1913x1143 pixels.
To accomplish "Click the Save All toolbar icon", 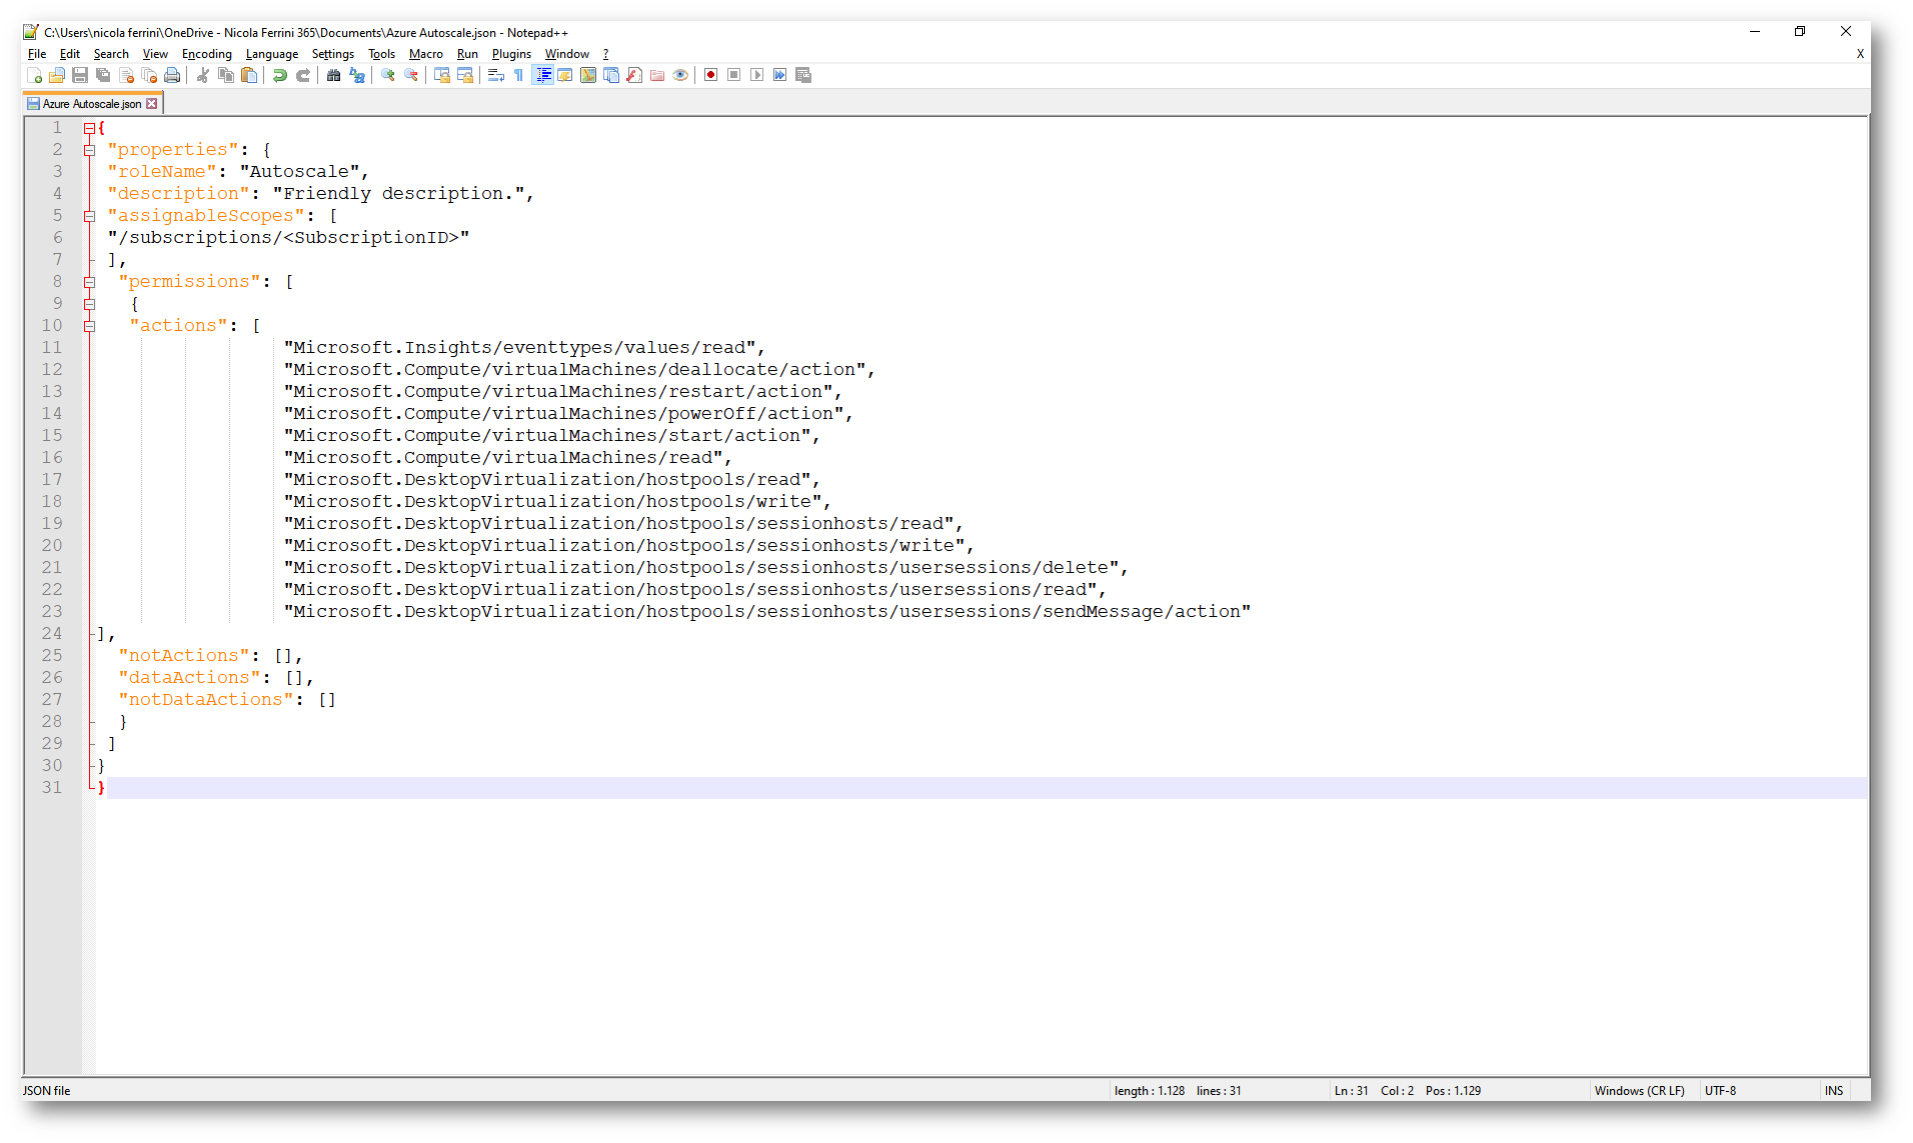I will click(x=103, y=75).
